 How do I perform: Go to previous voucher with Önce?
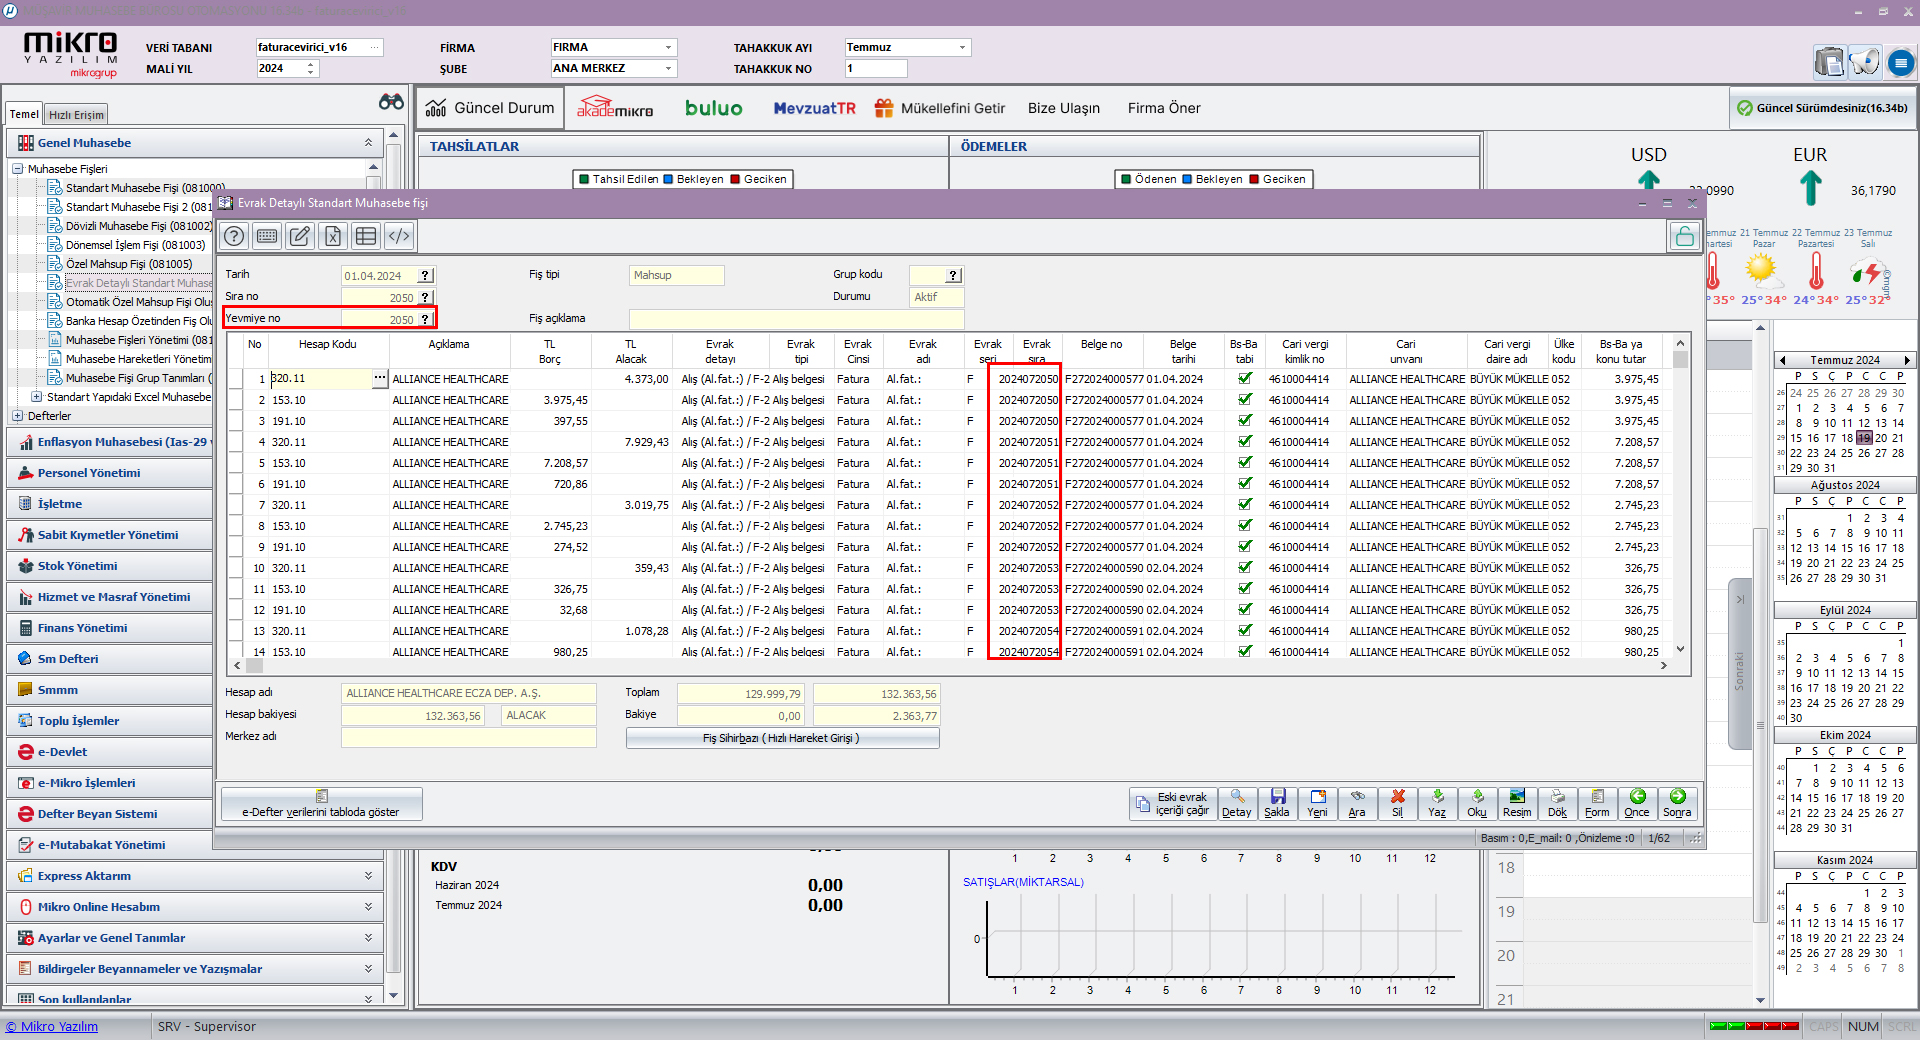click(1637, 803)
